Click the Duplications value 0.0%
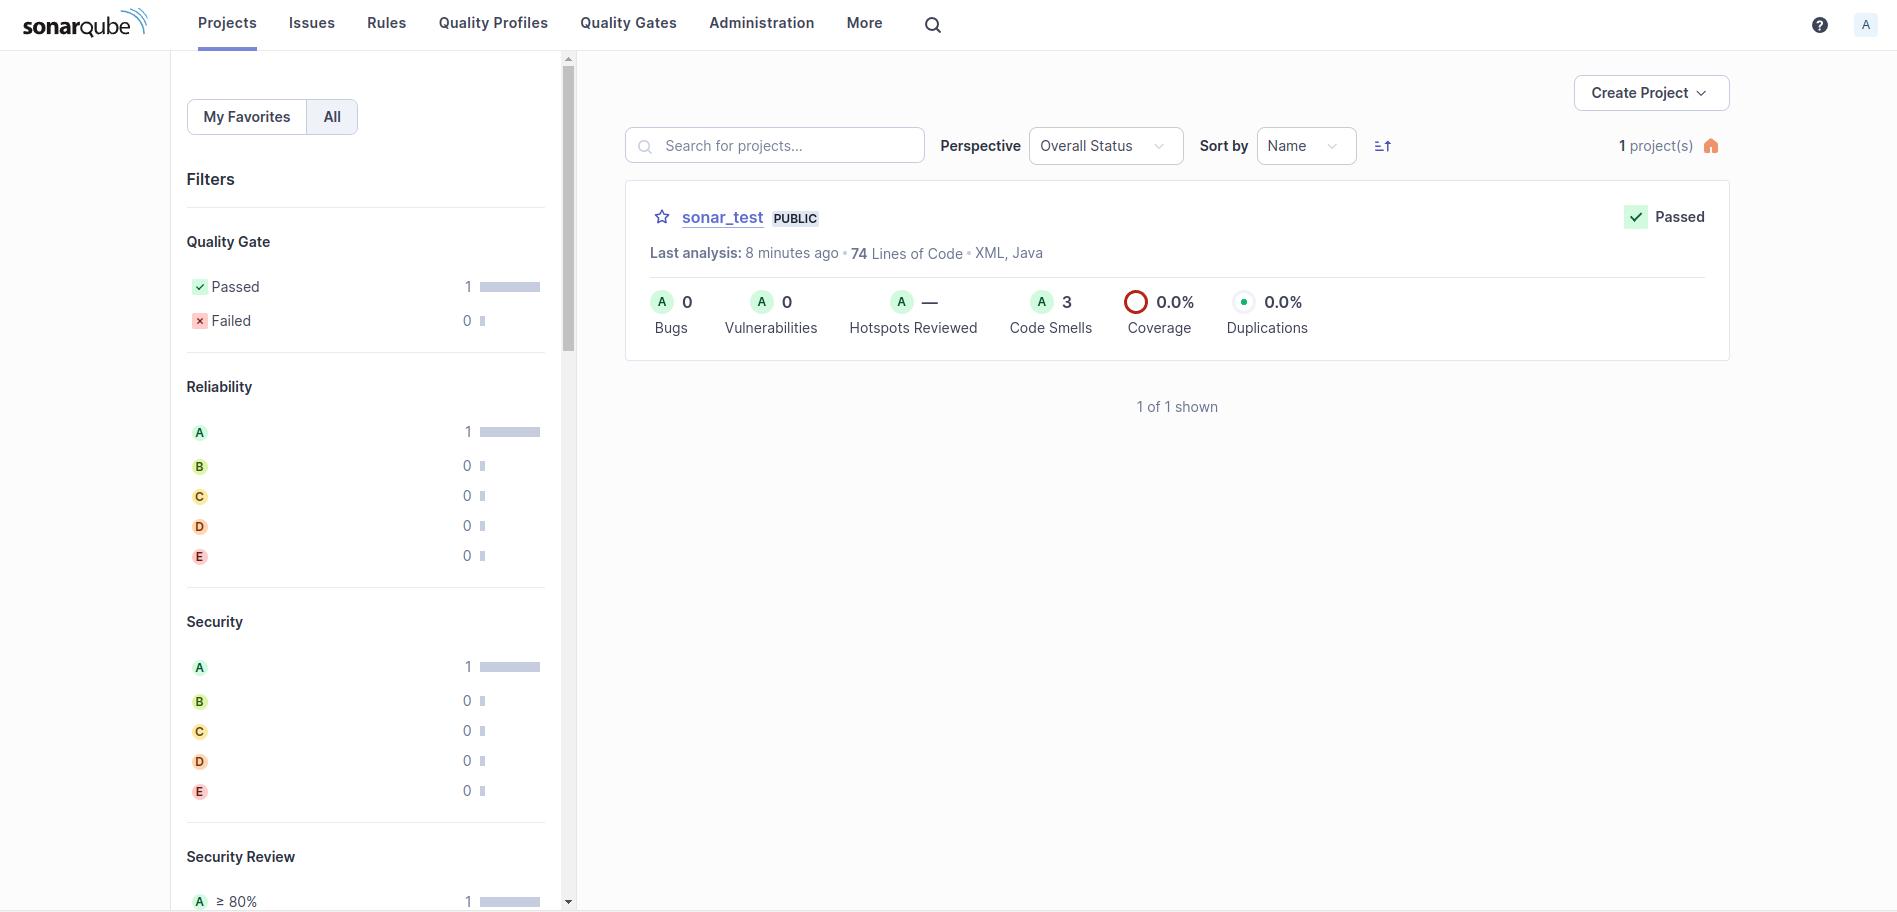1897x912 pixels. (x=1283, y=302)
